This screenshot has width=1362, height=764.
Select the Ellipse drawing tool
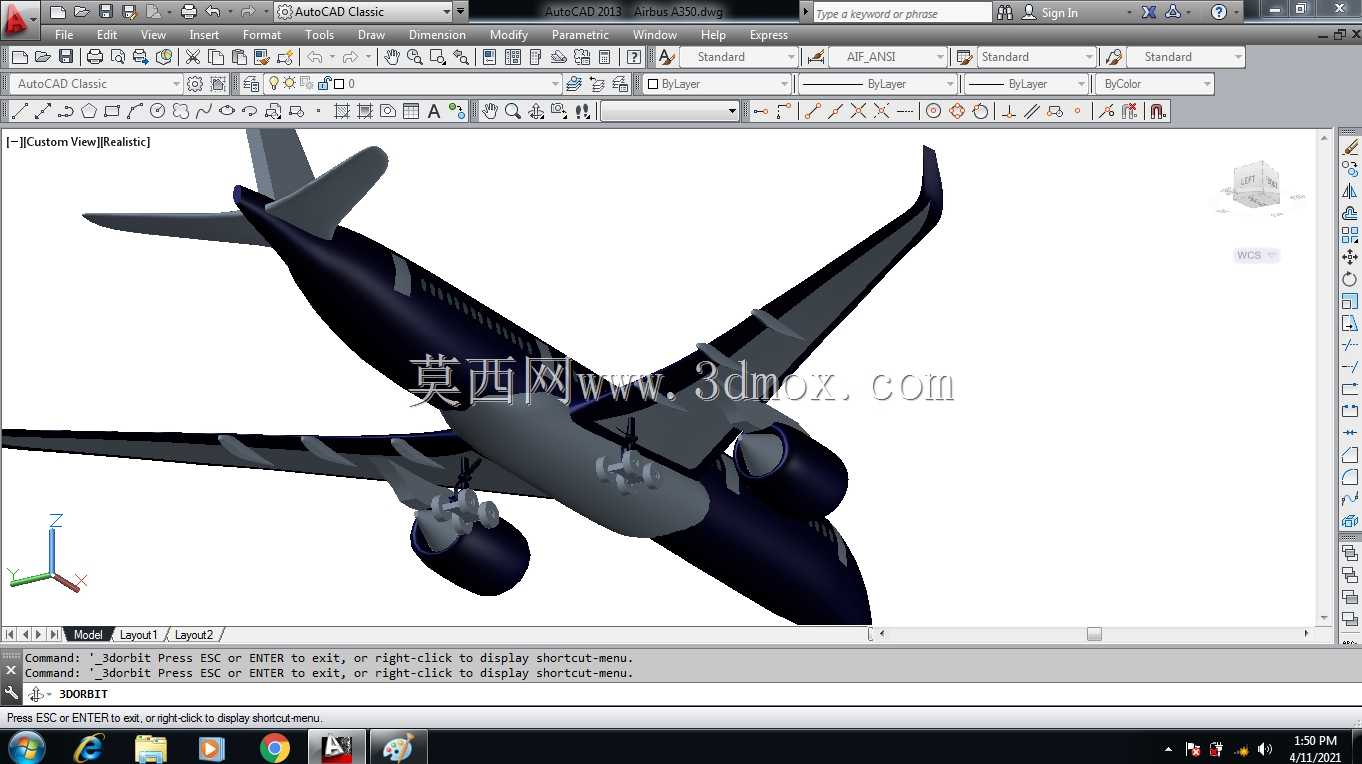pyautogui.click(x=227, y=111)
